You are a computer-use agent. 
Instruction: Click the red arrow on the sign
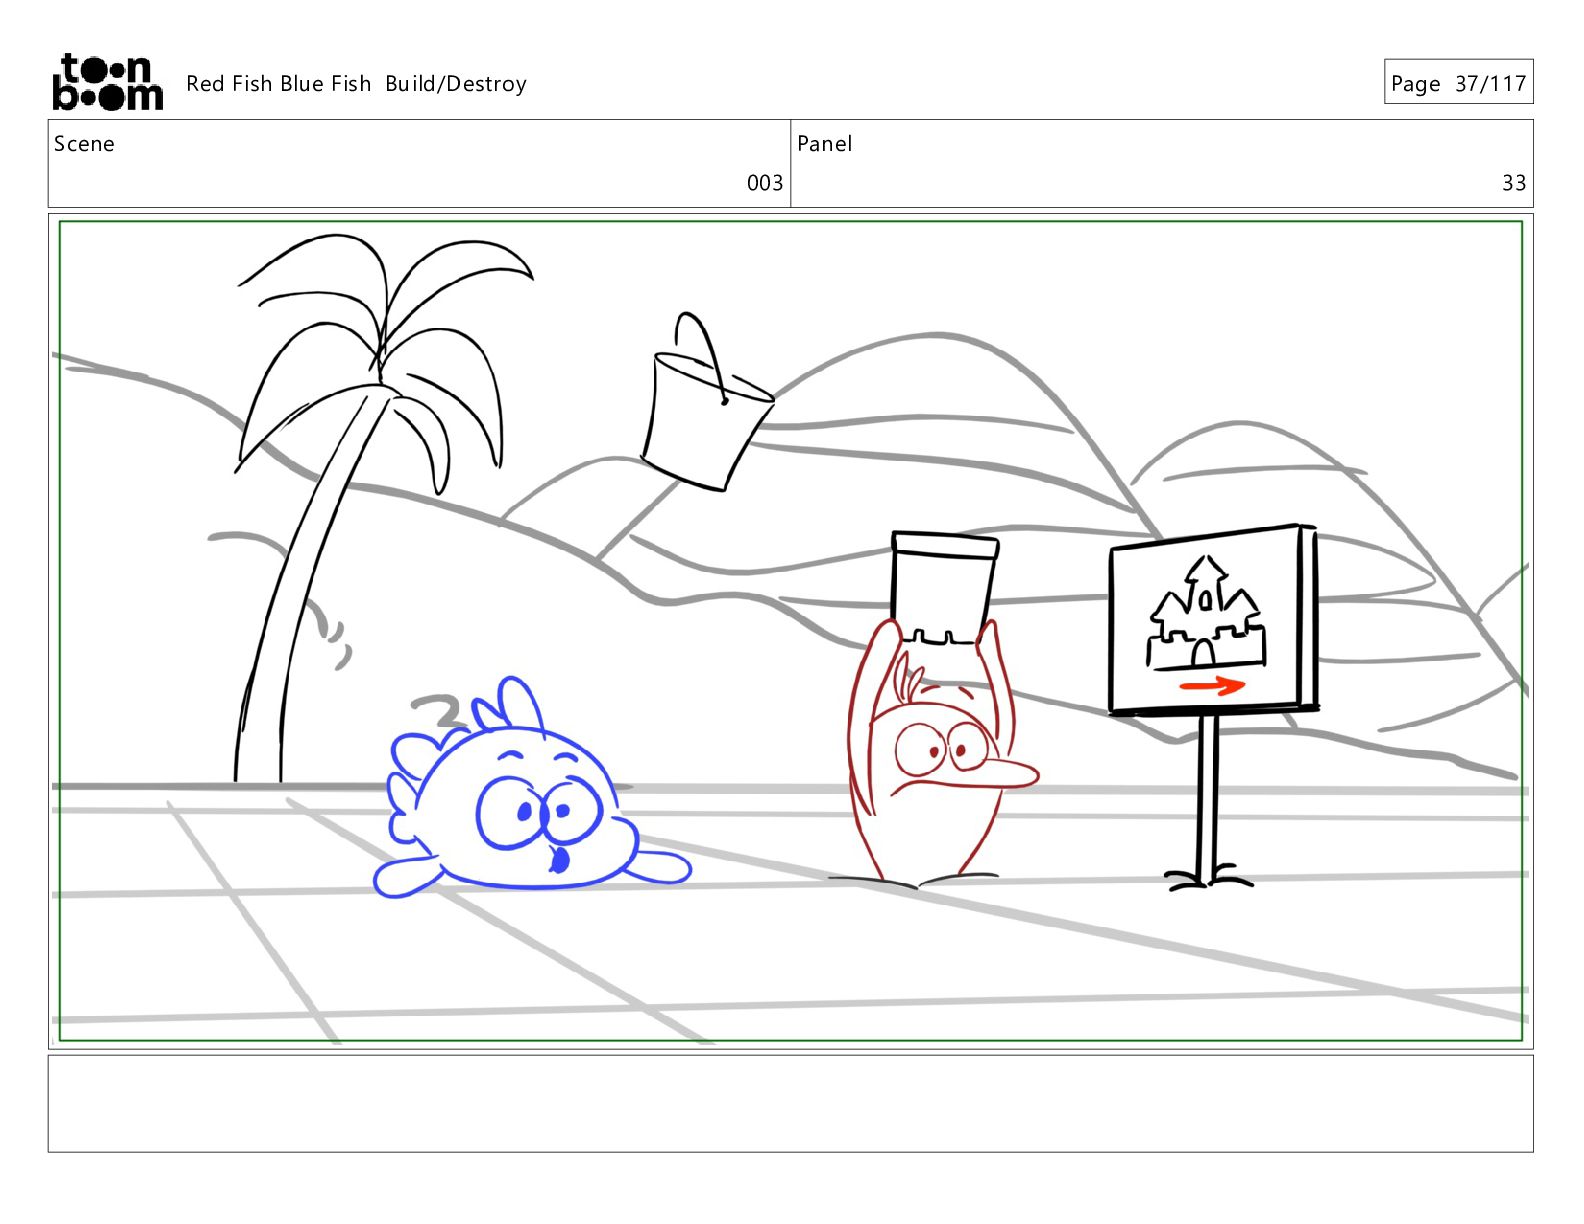pos(1212,686)
